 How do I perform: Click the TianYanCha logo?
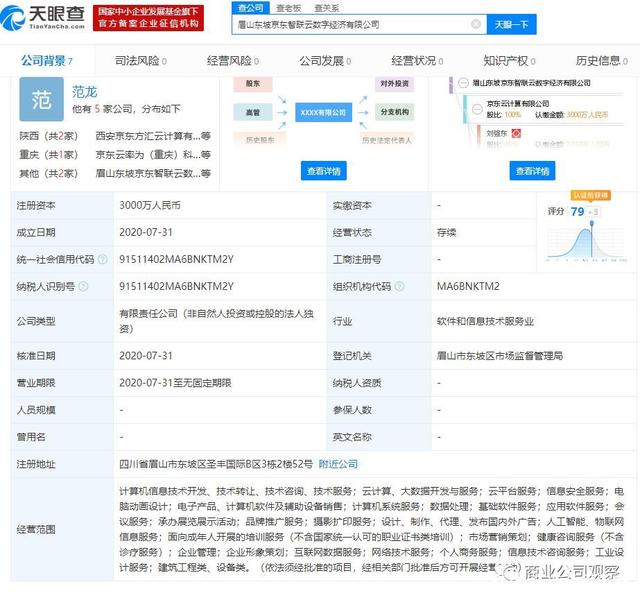[43, 18]
